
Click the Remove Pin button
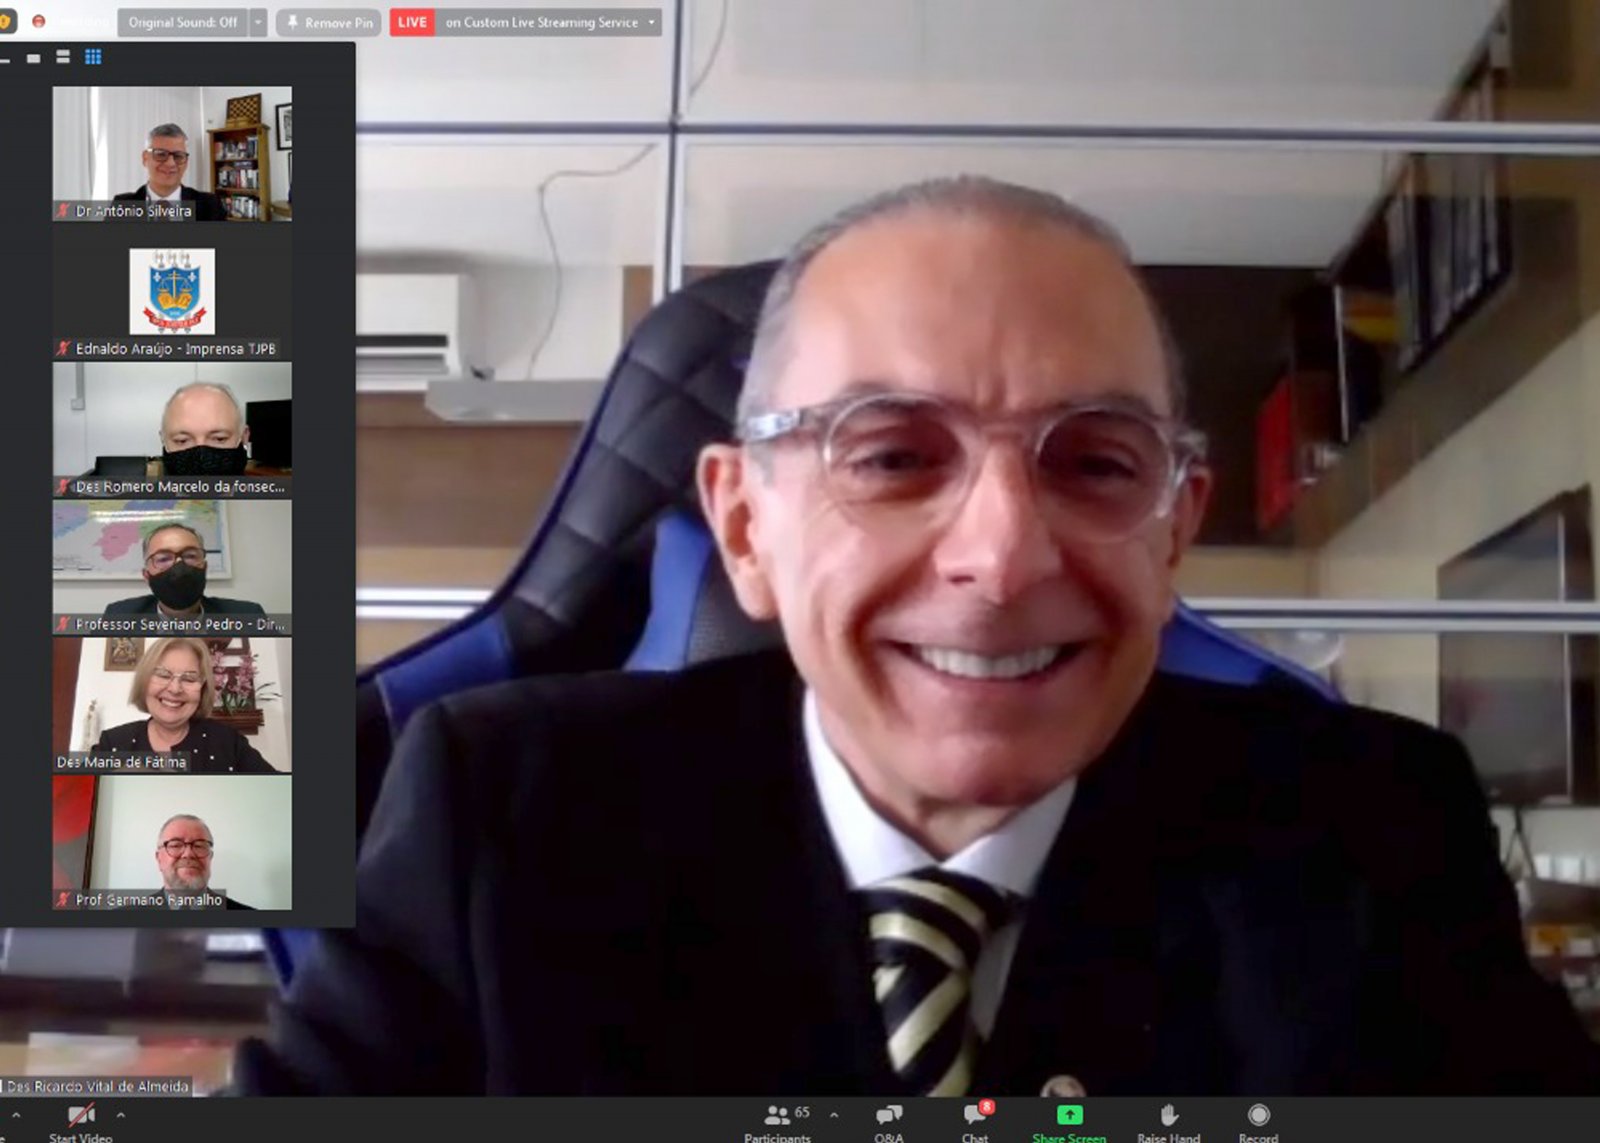point(329,22)
